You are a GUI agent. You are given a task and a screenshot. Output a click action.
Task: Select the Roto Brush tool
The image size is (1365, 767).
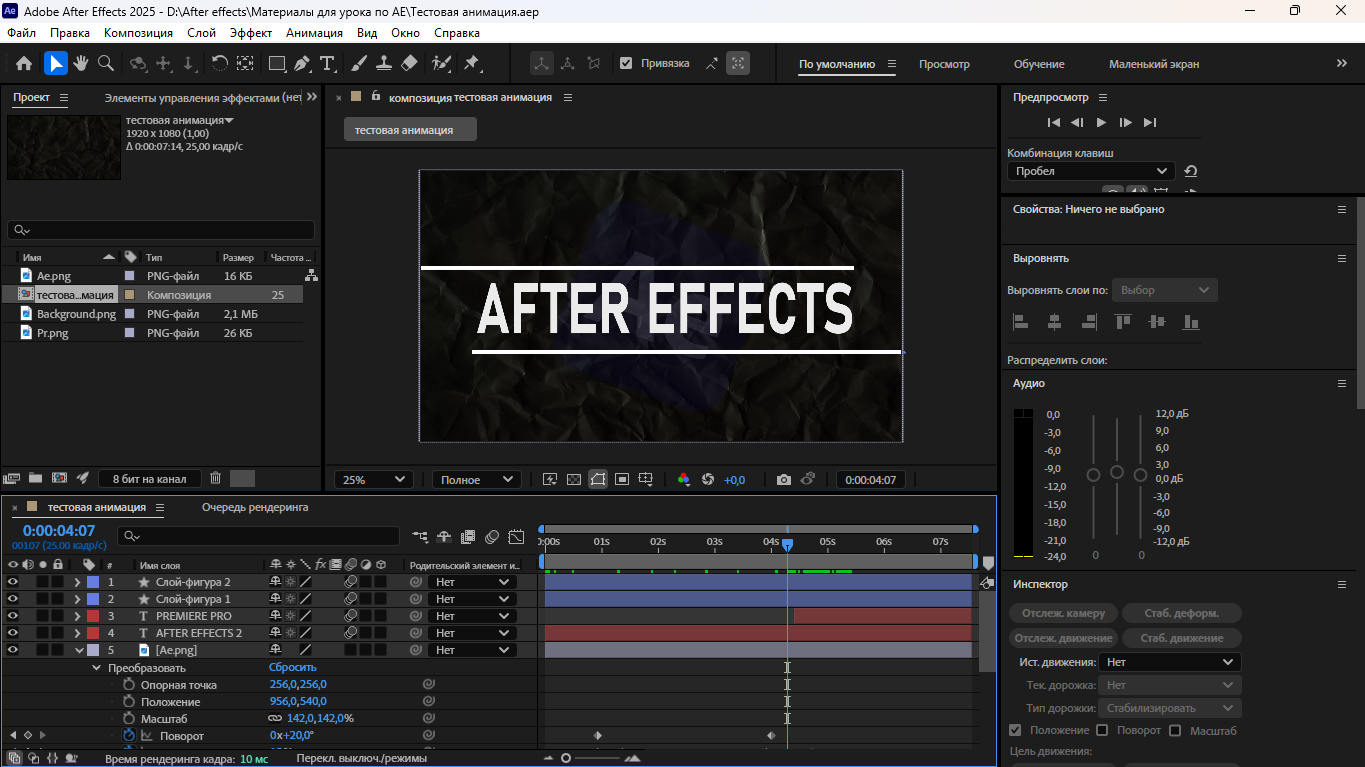click(x=441, y=63)
